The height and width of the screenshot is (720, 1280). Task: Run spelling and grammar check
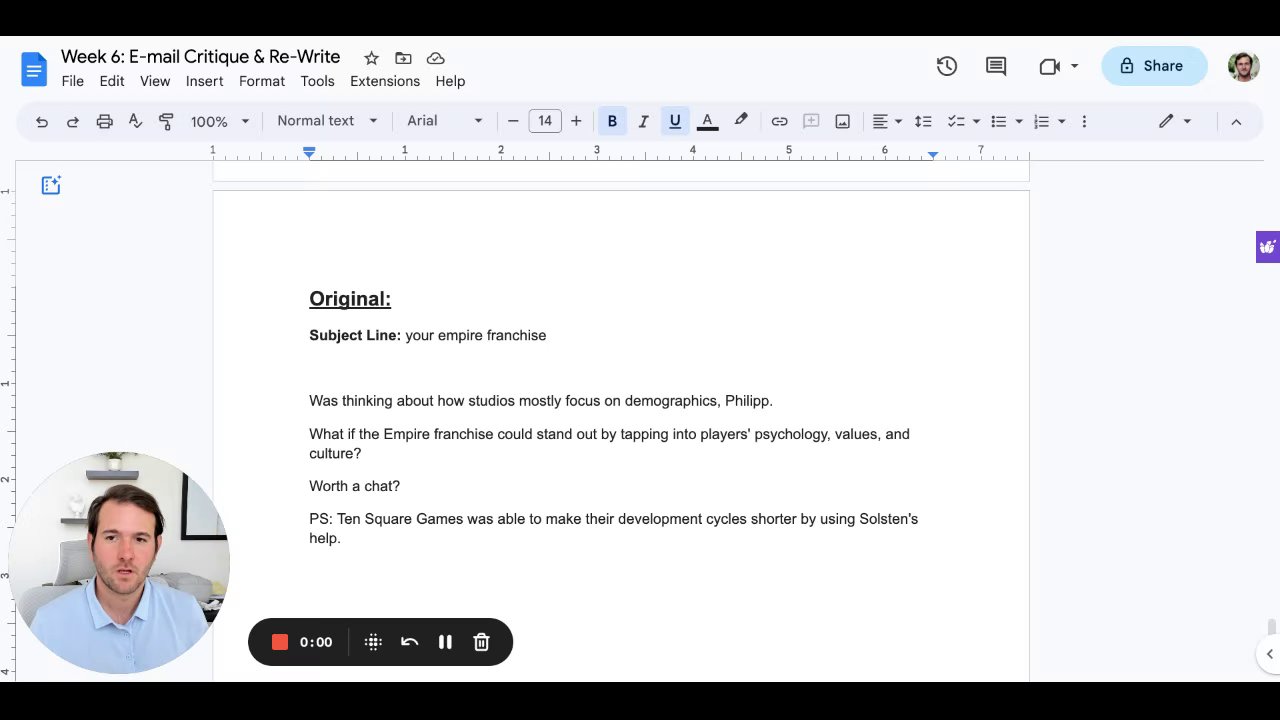coord(135,121)
